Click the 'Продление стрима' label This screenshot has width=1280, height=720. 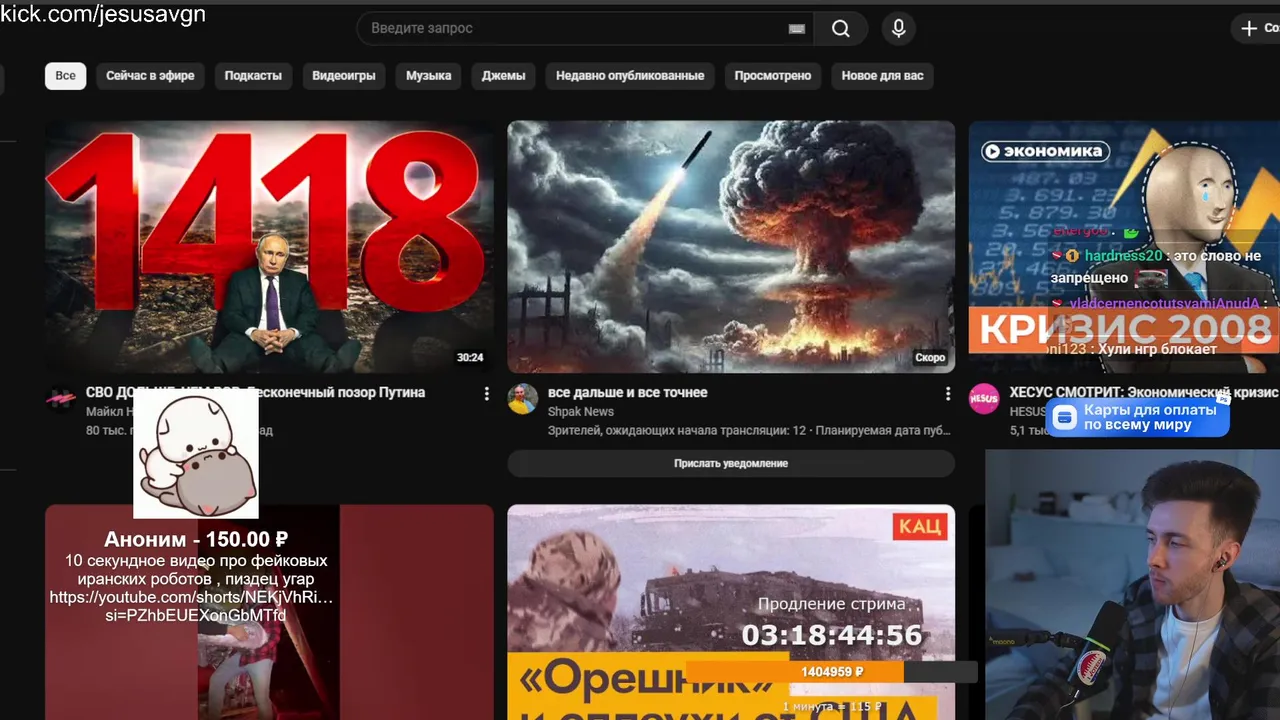[832, 604]
